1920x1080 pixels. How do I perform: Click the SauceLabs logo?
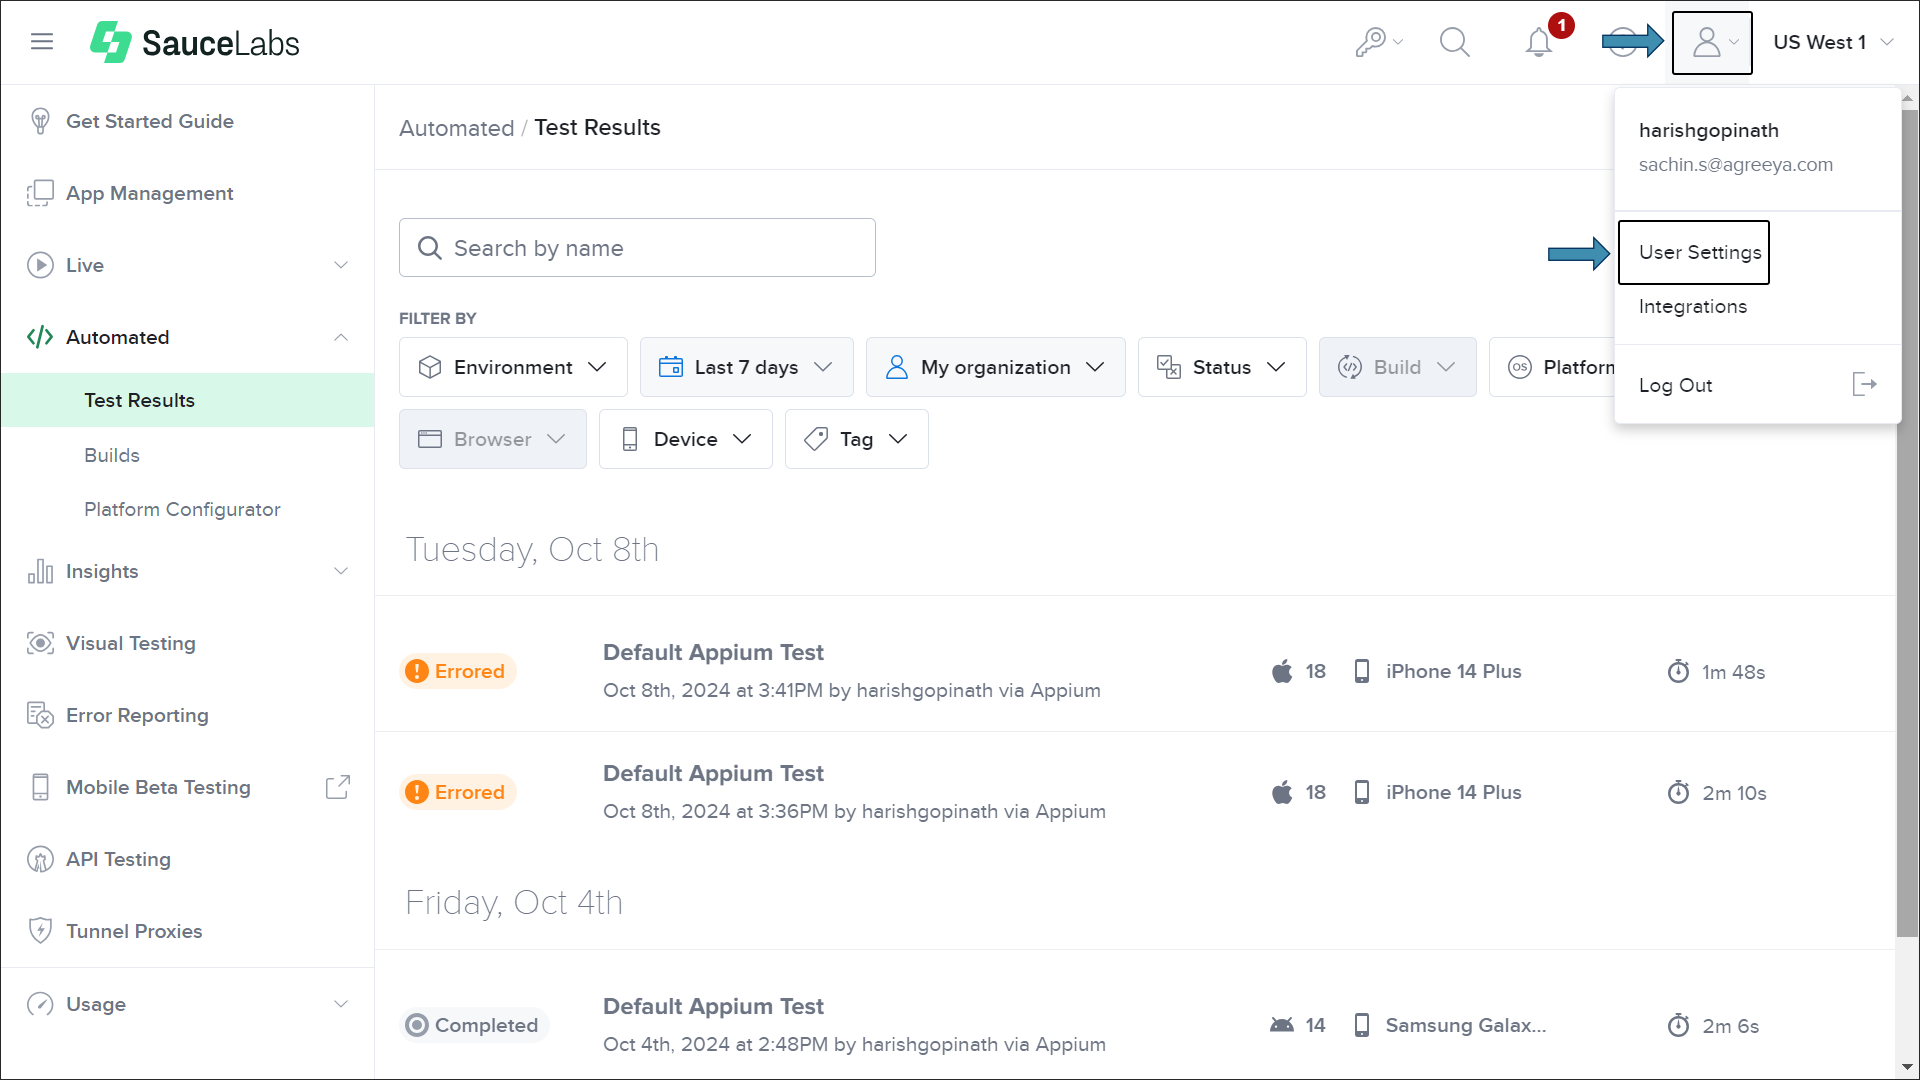[x=195, y=42]
